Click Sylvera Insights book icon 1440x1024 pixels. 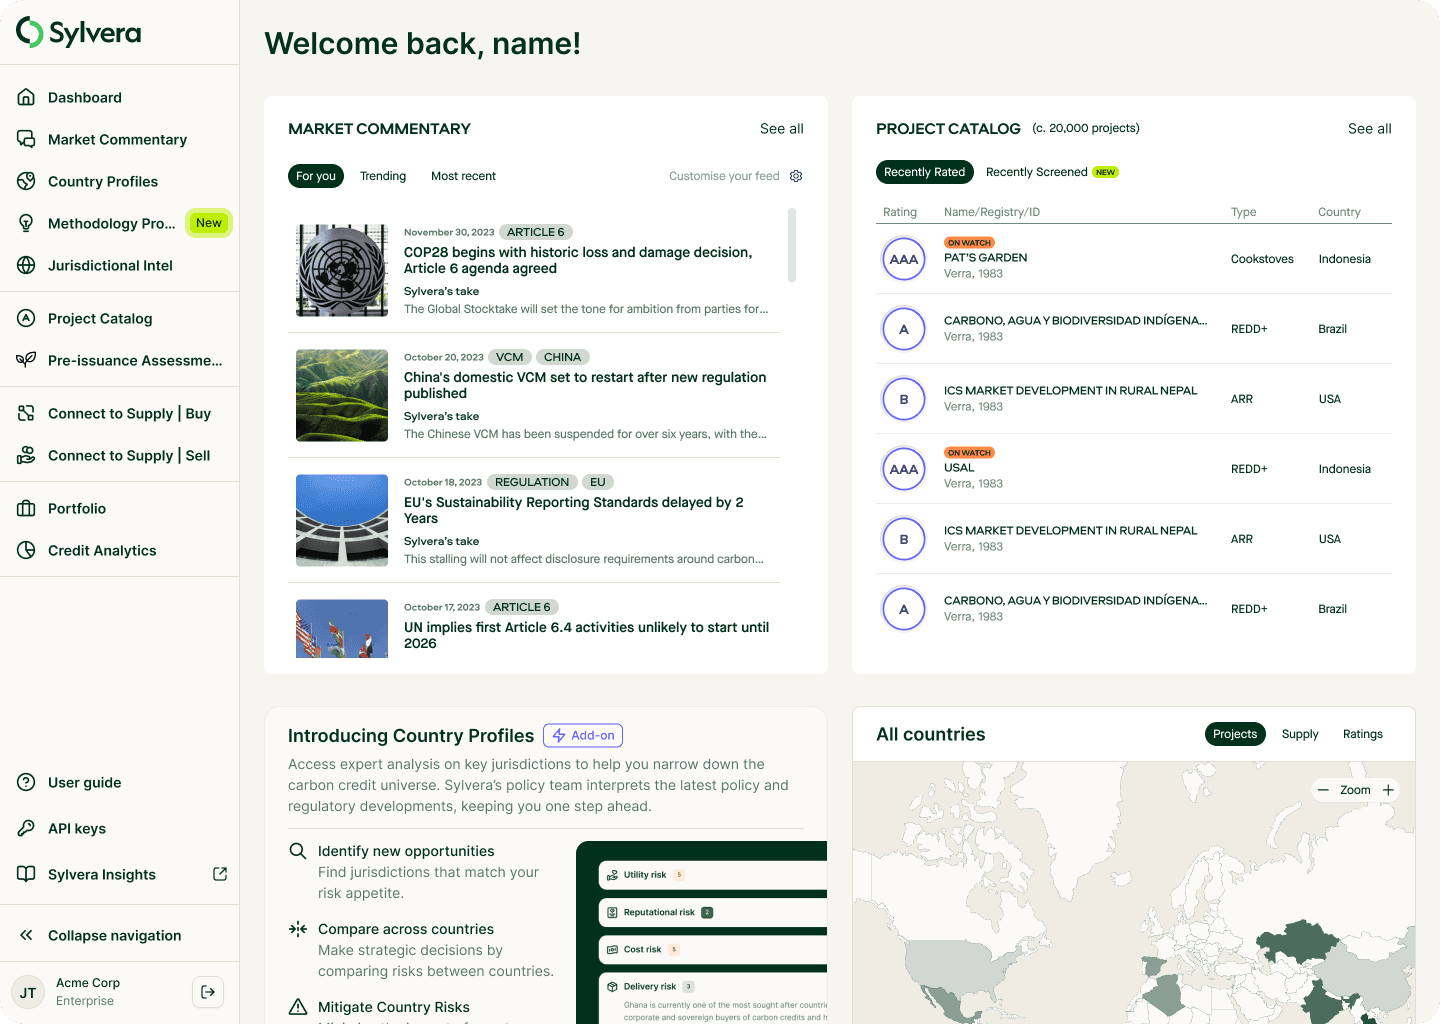pos(27,874)
